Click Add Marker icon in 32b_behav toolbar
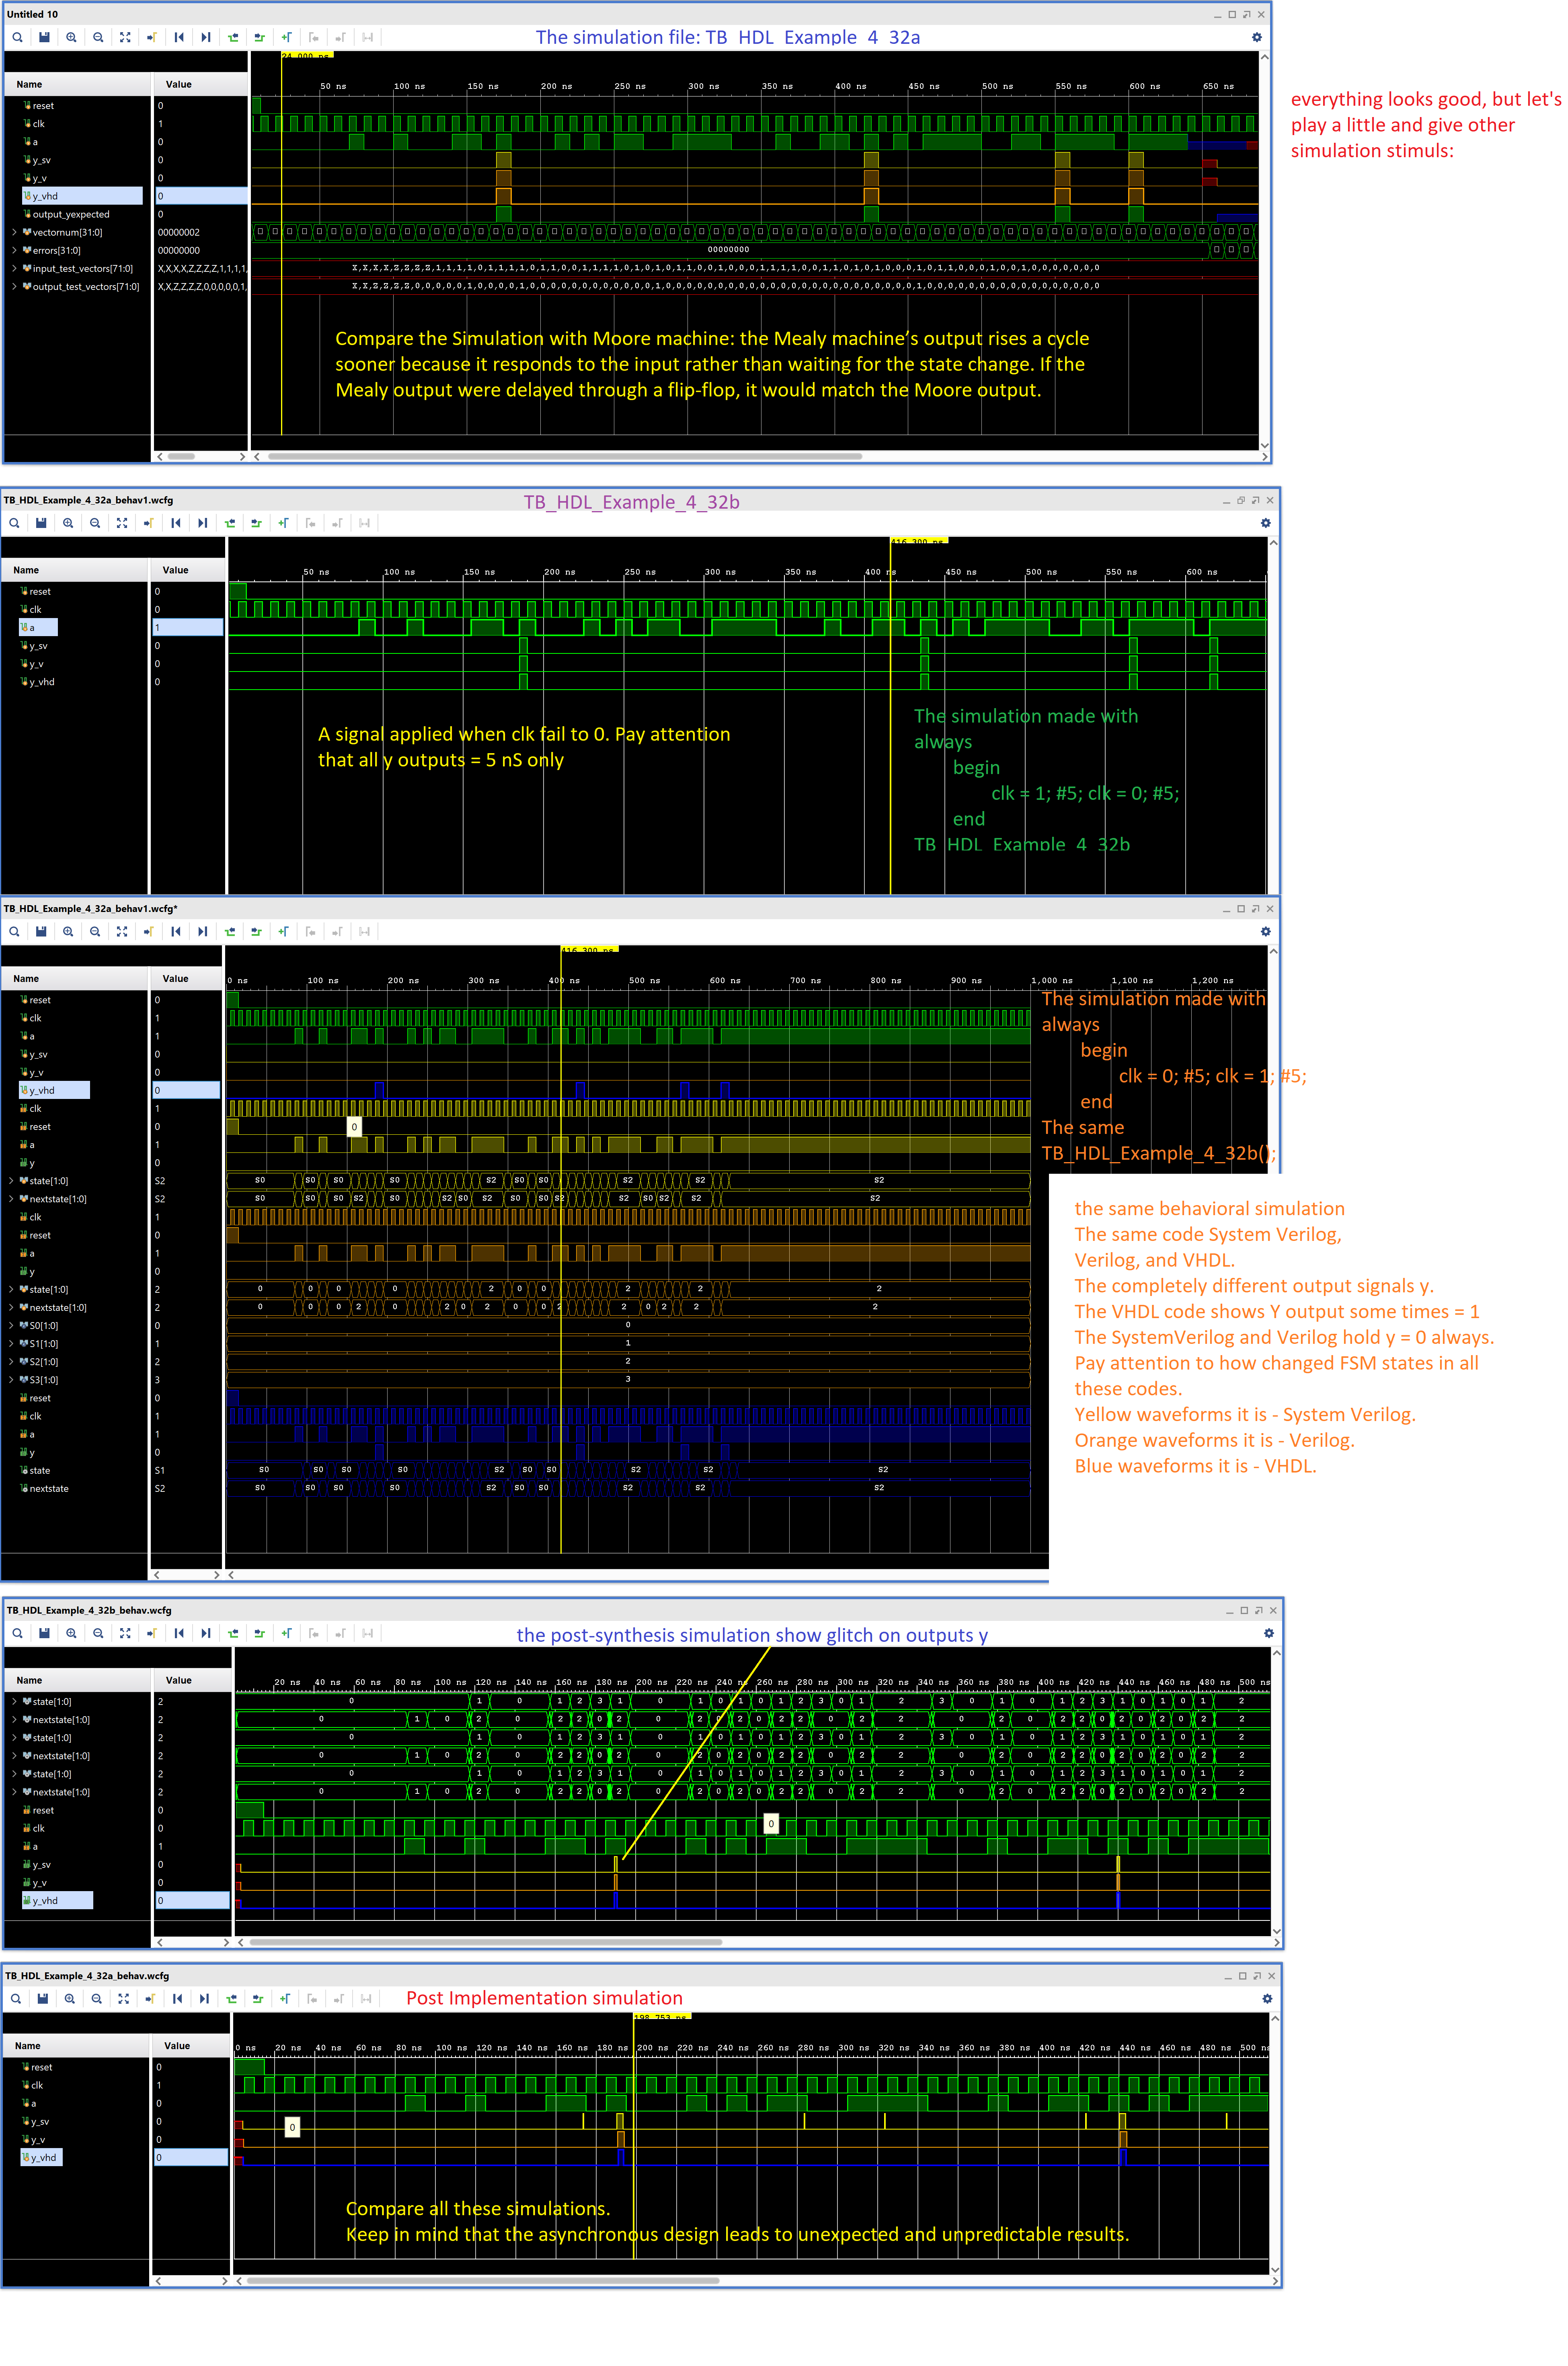 pyautogui.click(x=287, y=1633)
